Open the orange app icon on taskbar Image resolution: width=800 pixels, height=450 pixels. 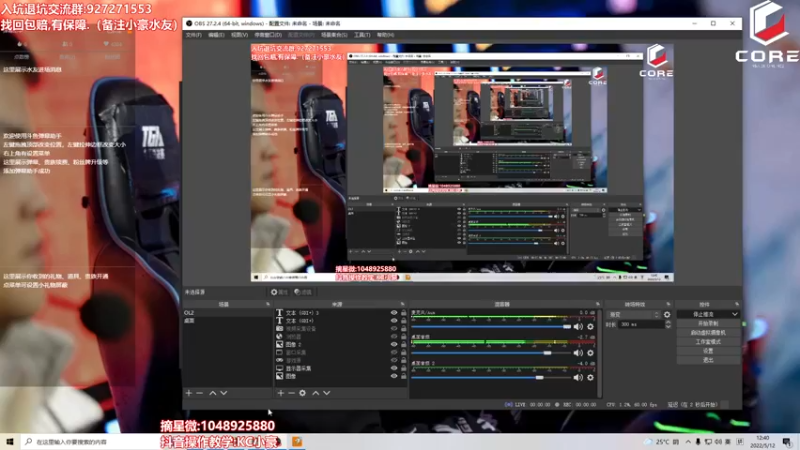(x=297, y=441)
